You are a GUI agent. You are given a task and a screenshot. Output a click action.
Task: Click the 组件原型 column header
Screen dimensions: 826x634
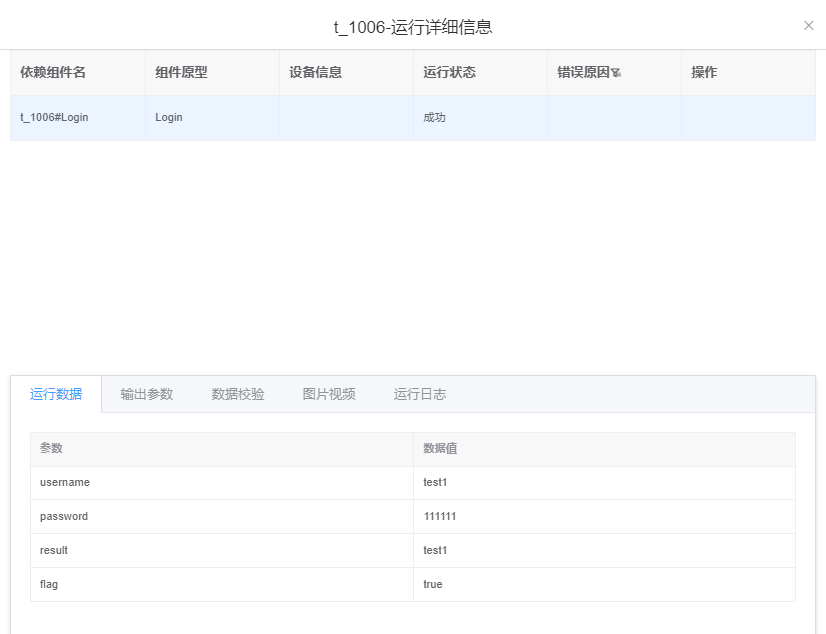tap(181, 72)
